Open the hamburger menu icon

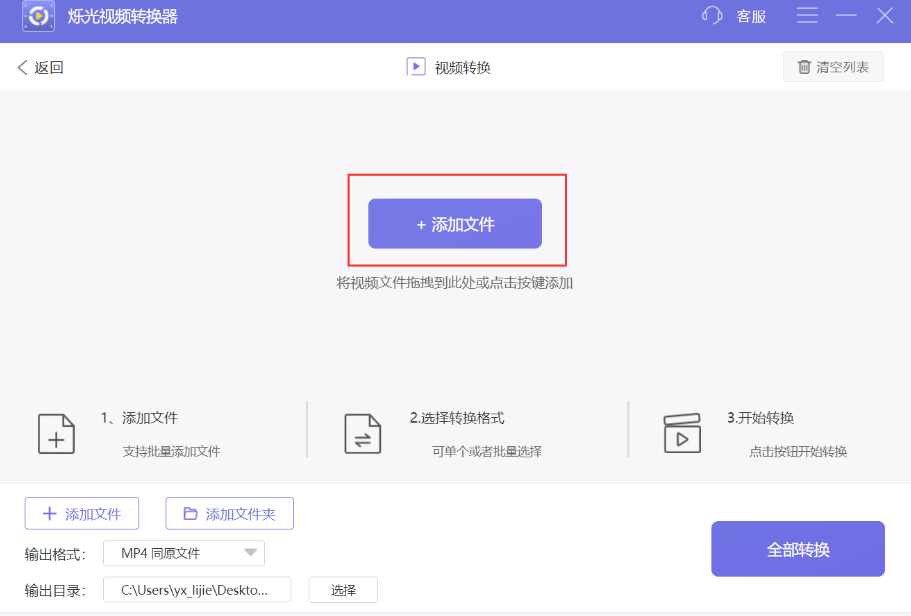(807, 16)
